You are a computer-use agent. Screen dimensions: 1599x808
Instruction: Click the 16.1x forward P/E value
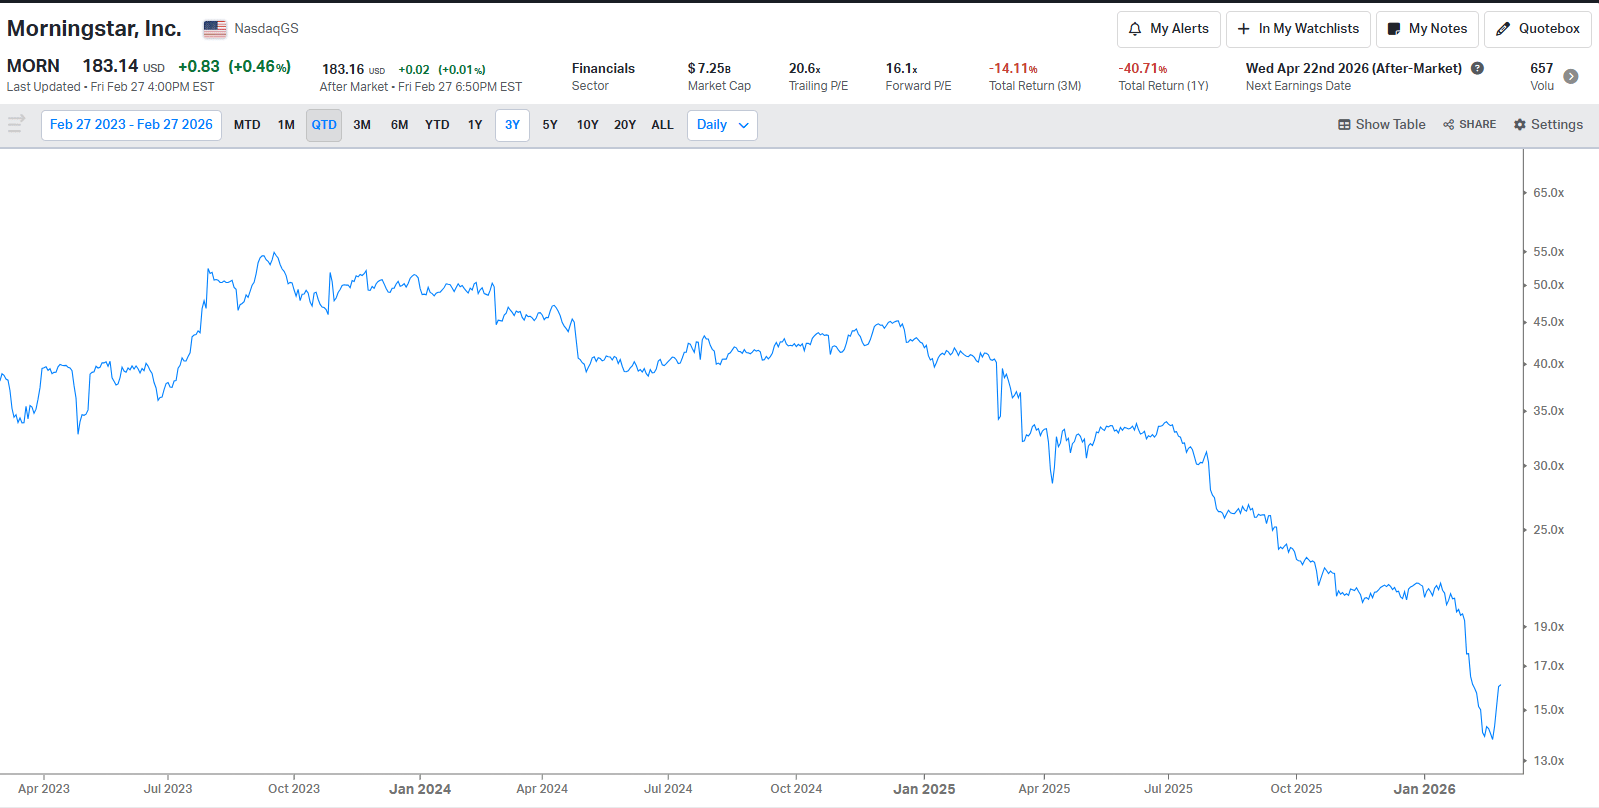pos(902,68)
